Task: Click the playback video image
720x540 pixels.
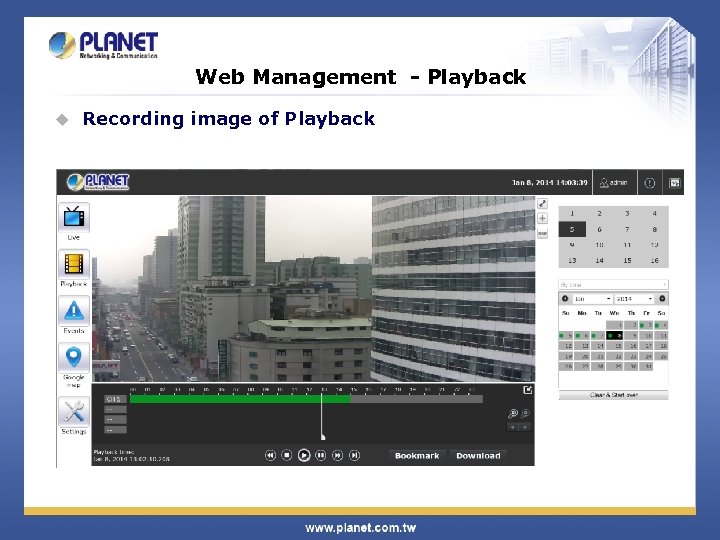Action: tap(314, 289)
